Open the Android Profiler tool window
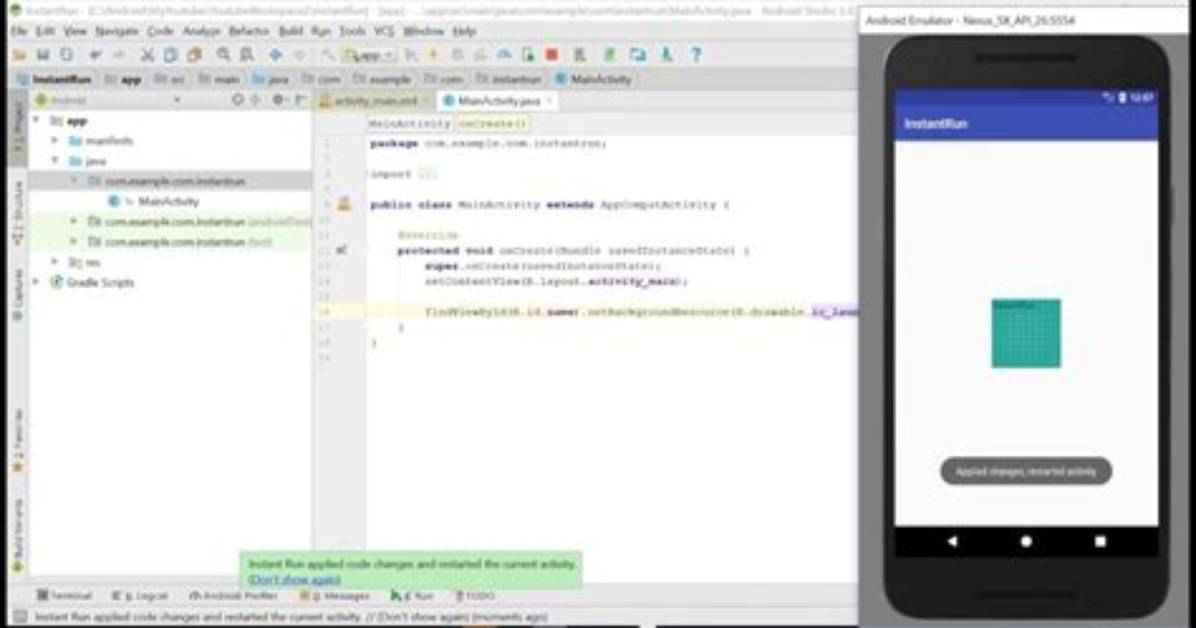Viewport: 1196px width, 628px height. coord(233,595)
